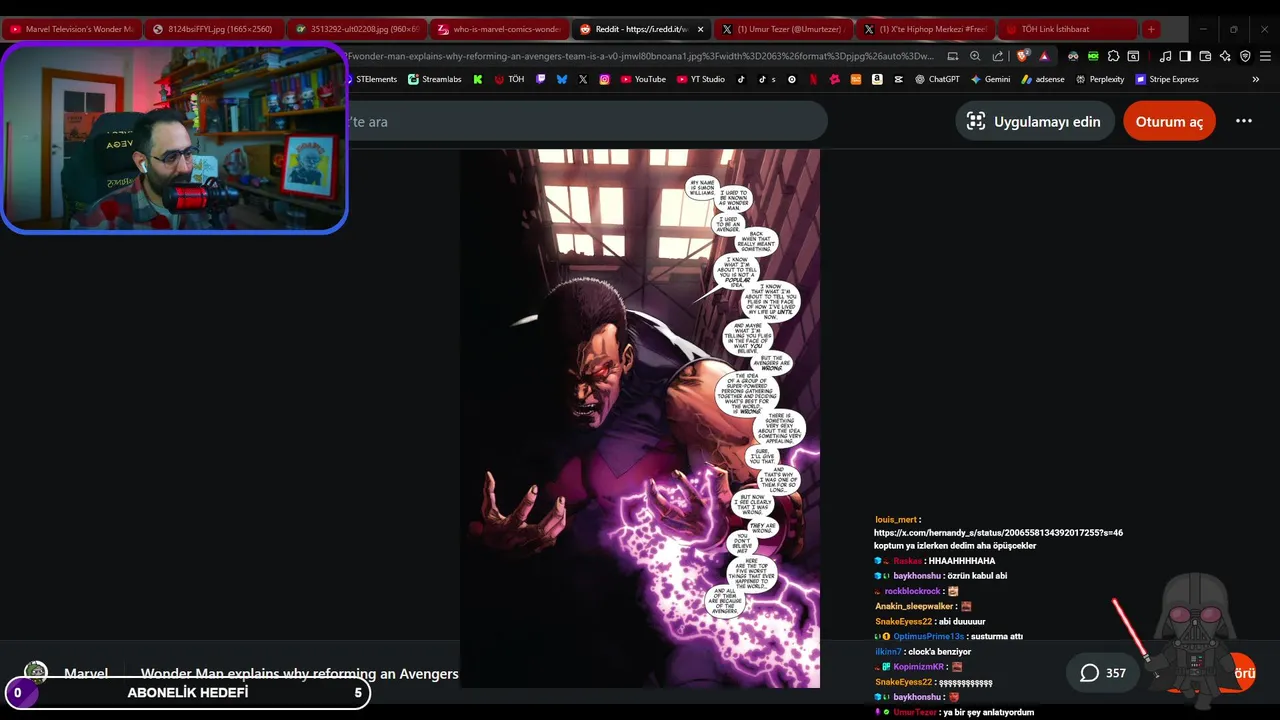Click the Reddit search field
This screenshot has height=720, width=1280.
pos(588,121)
